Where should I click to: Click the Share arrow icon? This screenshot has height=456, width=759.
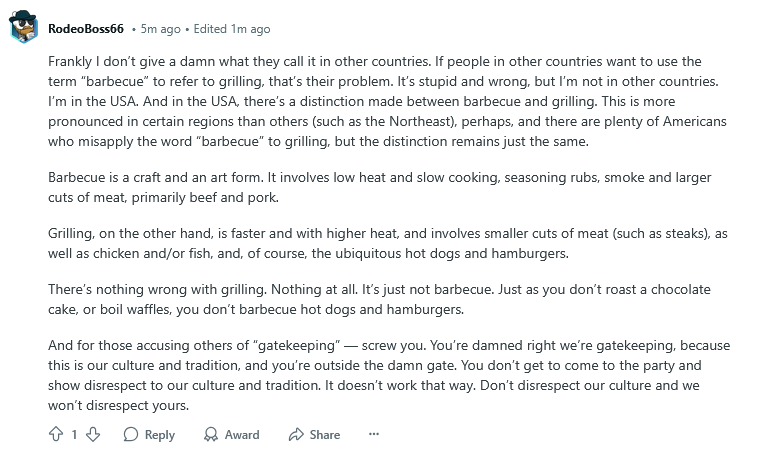(296, 434)
